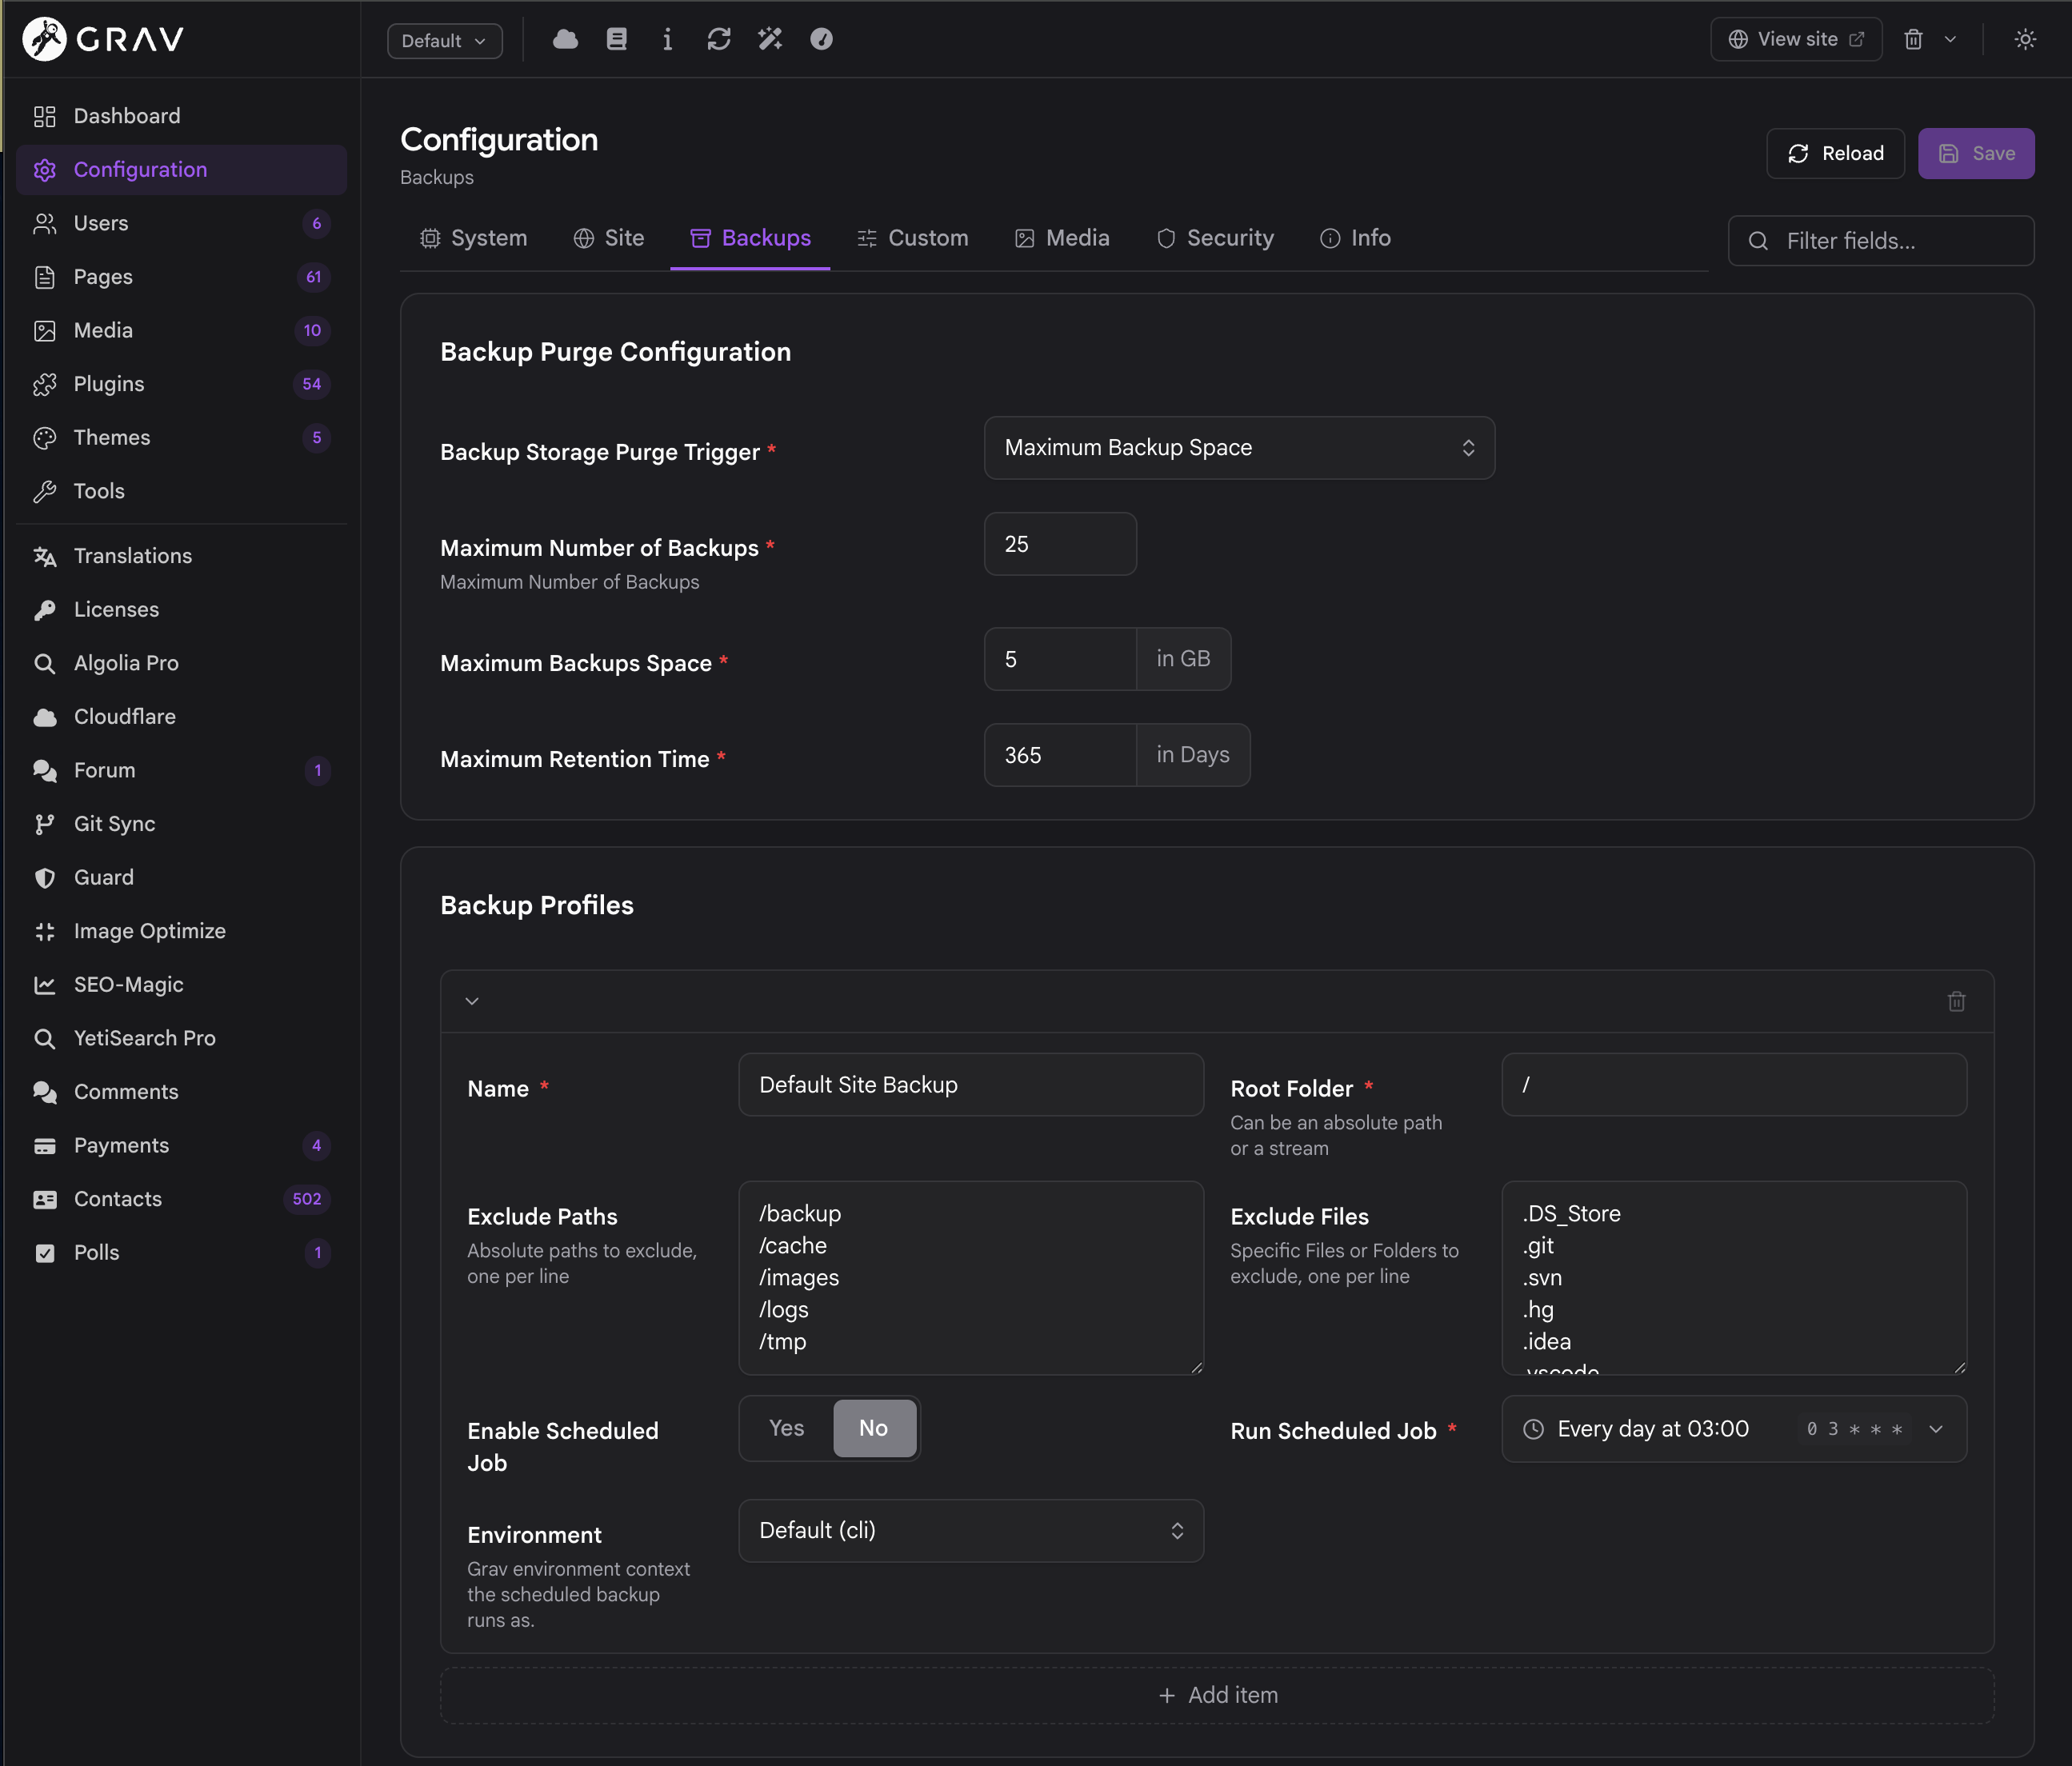Click the refresh arrows toolbar icon

(x=719, y=39)
